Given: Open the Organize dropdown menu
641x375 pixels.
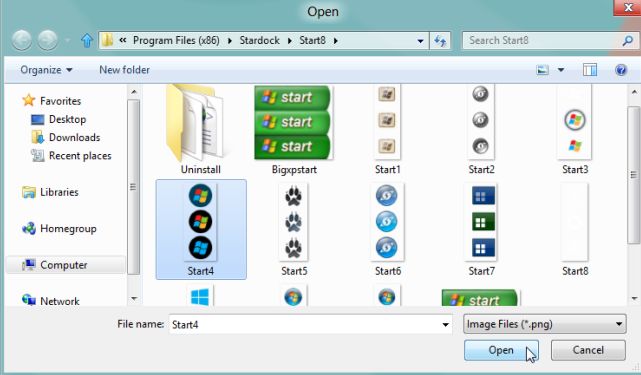Looking at the screenshot, I should (47, 70).
